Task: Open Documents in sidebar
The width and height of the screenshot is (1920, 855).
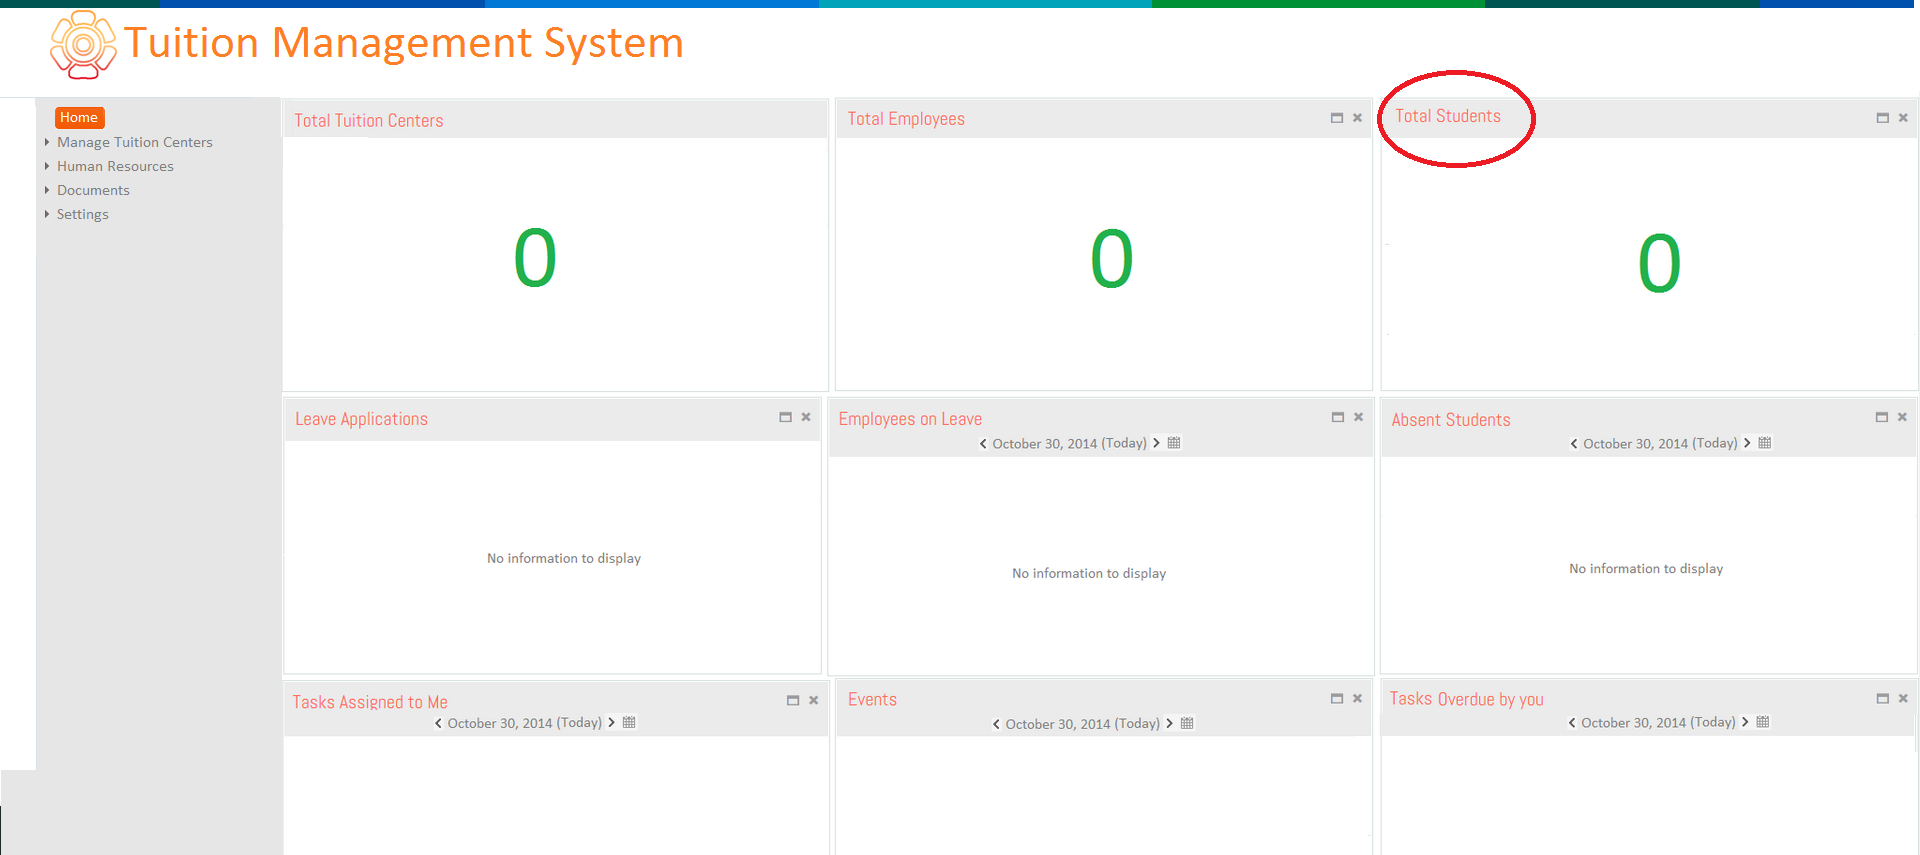Action: [x=93, y=190]
